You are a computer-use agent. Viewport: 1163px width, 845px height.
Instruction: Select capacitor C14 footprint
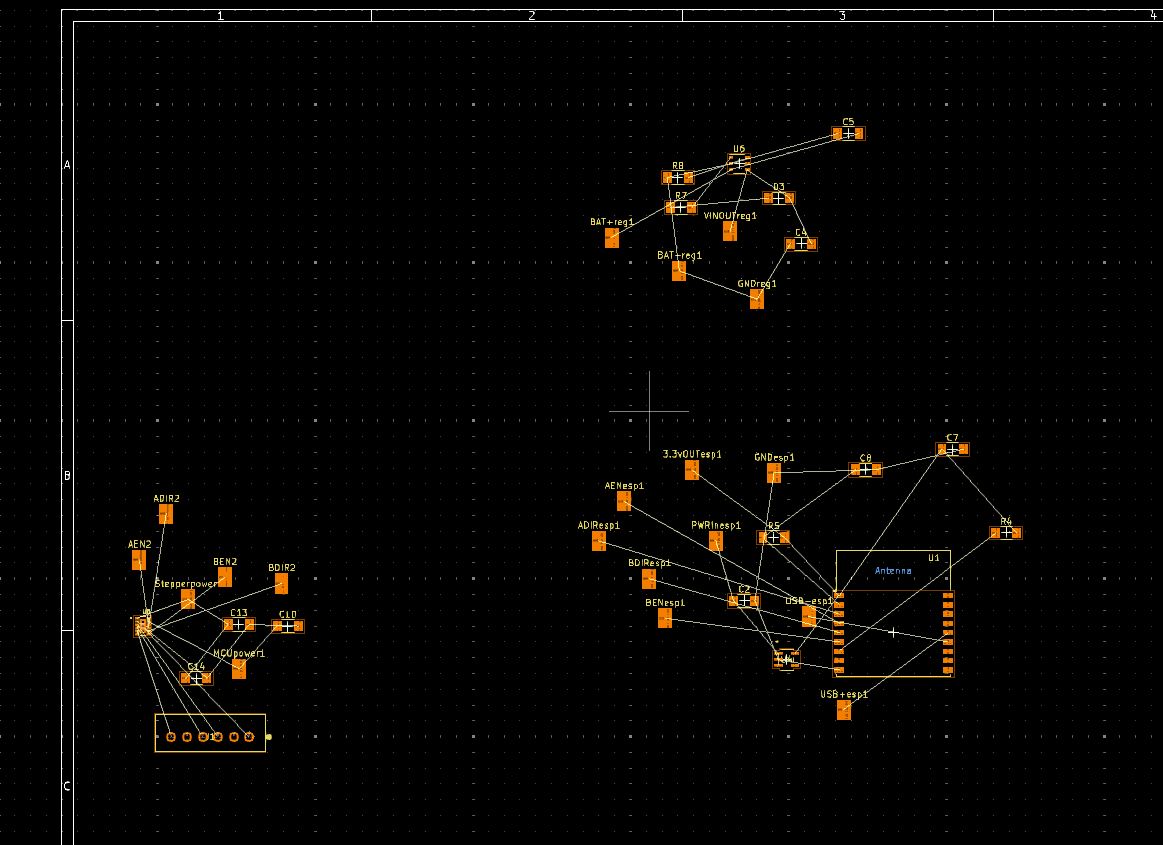(x=196, y=678)
